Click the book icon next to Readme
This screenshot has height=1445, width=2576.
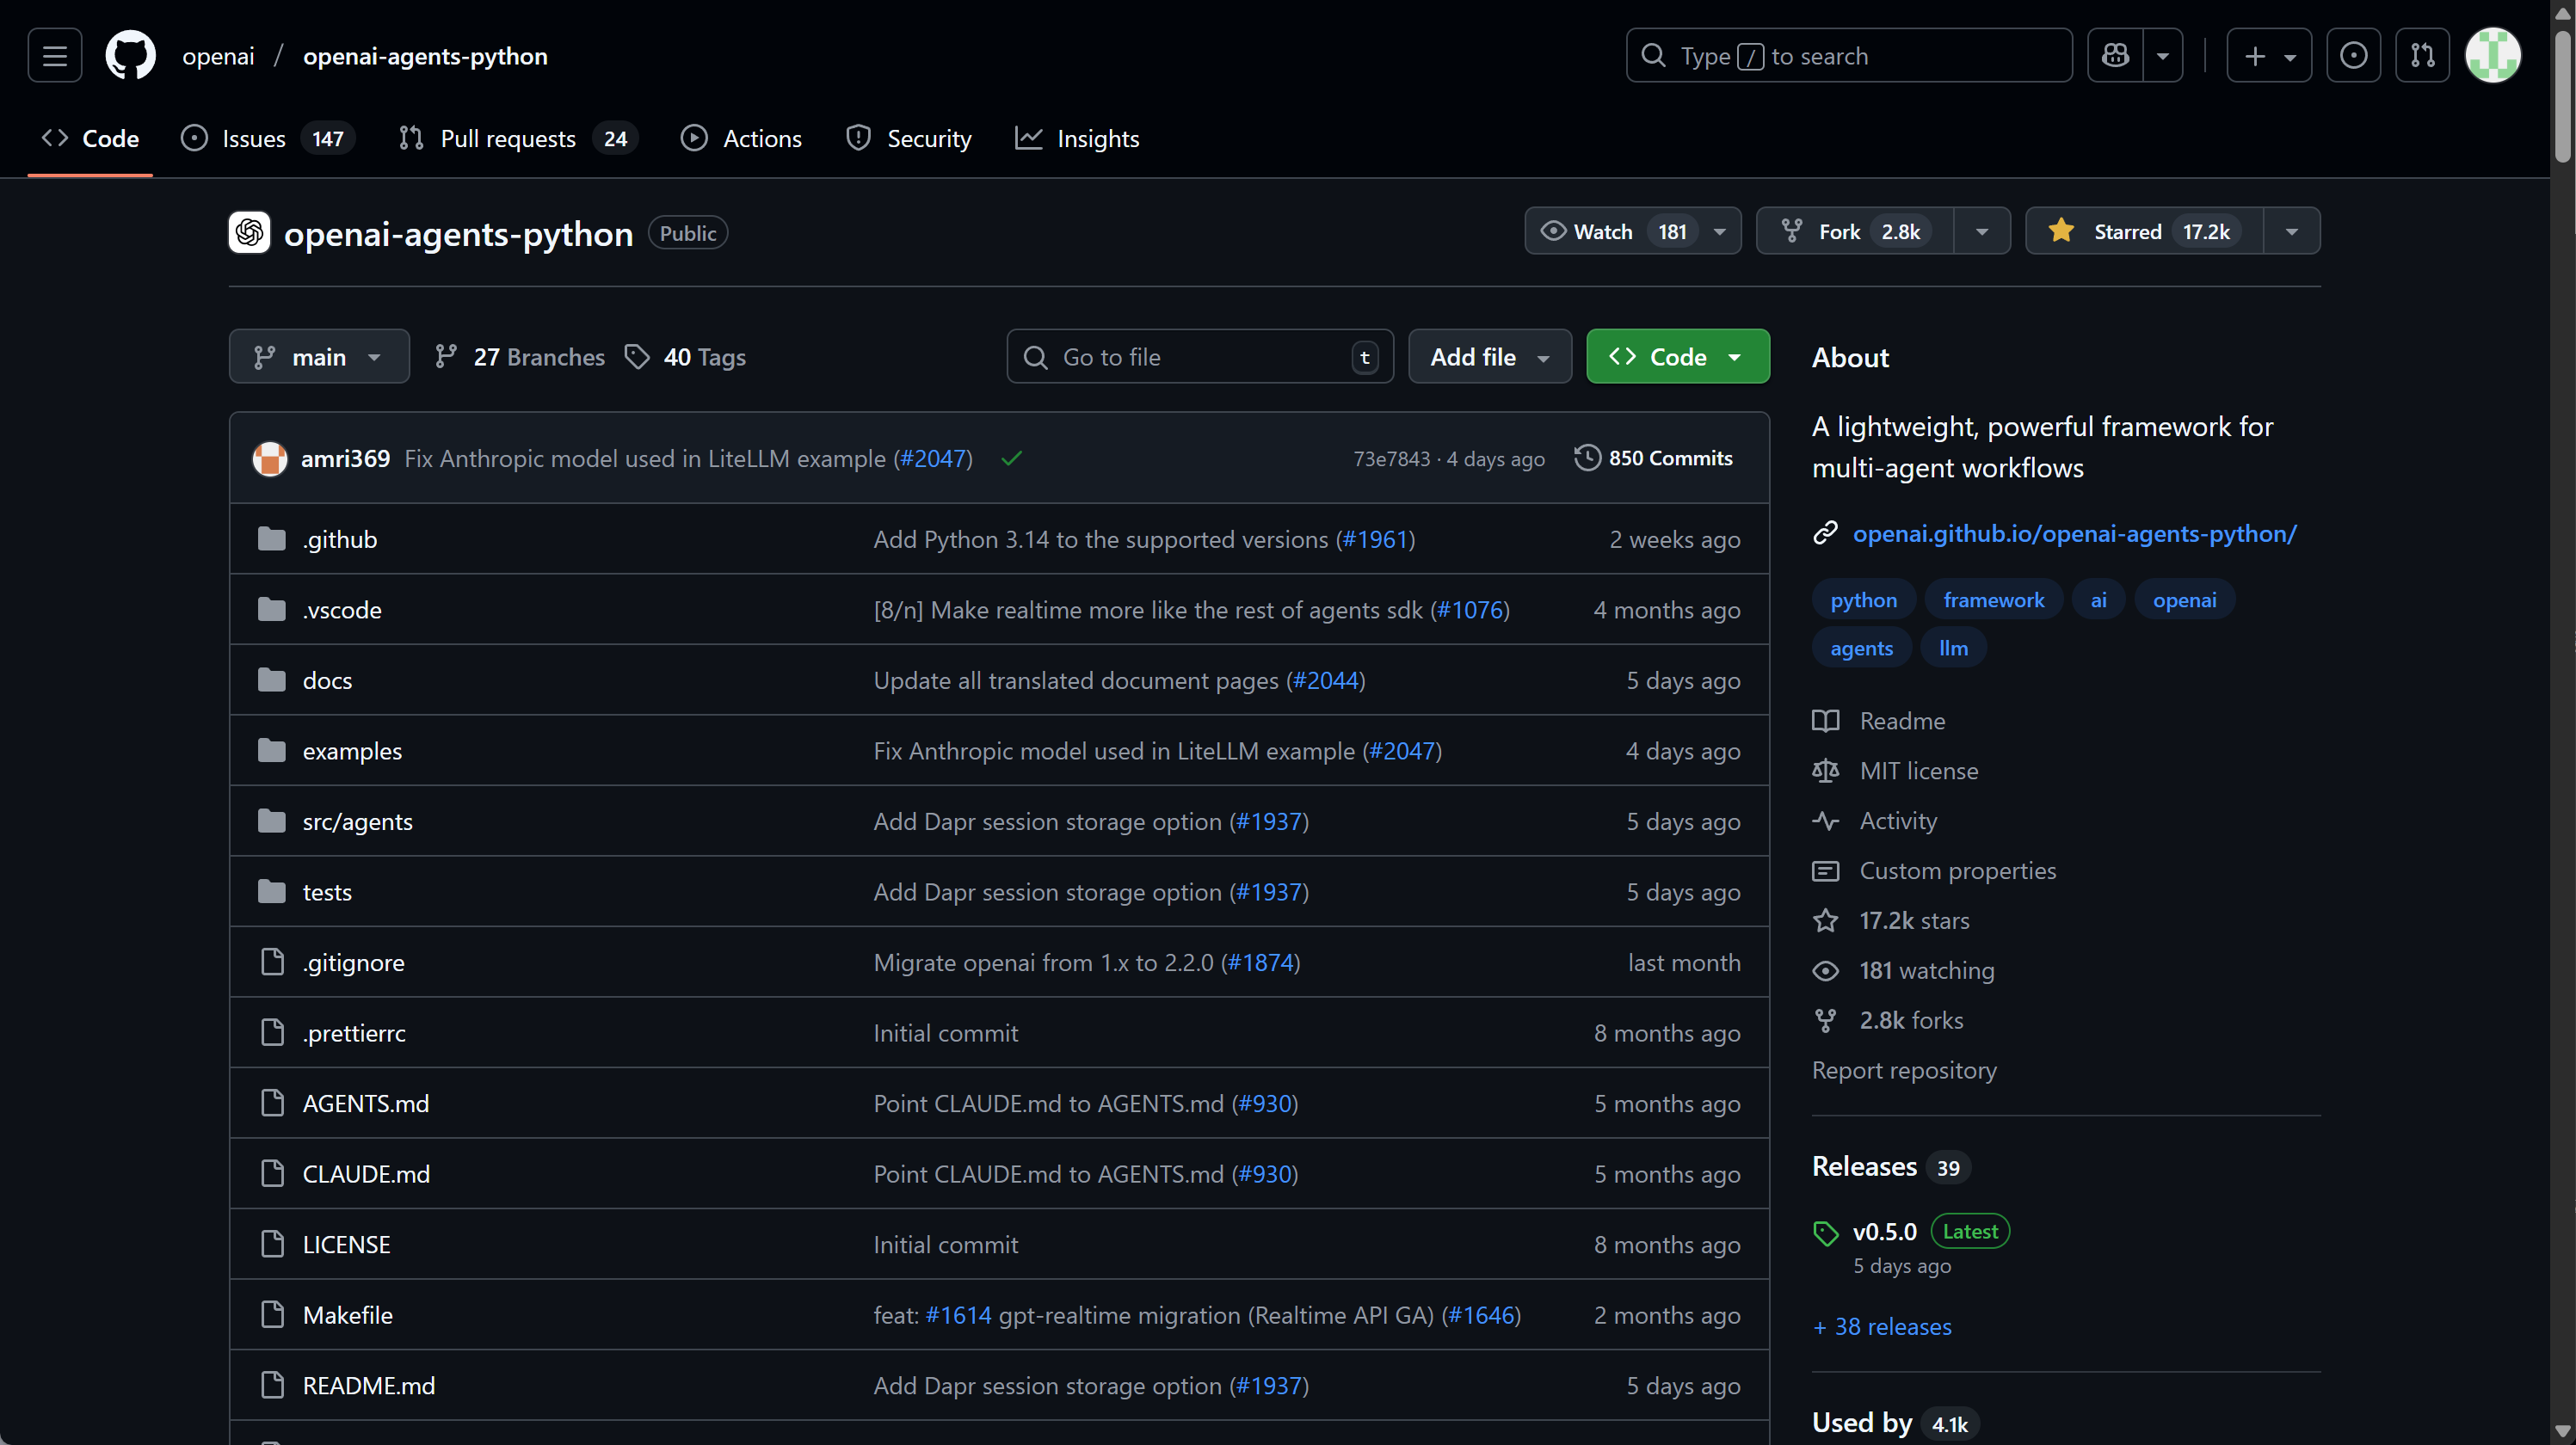(1826, 722)
